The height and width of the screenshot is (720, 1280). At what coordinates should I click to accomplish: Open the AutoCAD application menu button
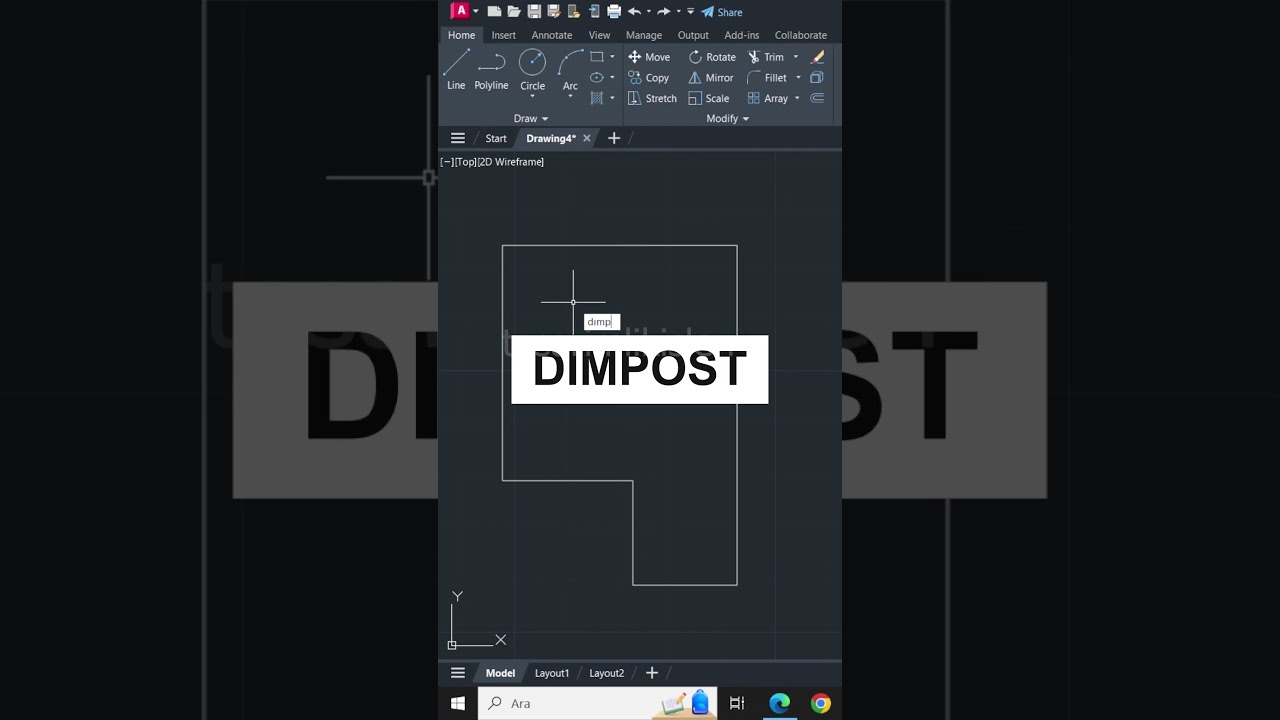pyautogui.click(x=460, y=11)
